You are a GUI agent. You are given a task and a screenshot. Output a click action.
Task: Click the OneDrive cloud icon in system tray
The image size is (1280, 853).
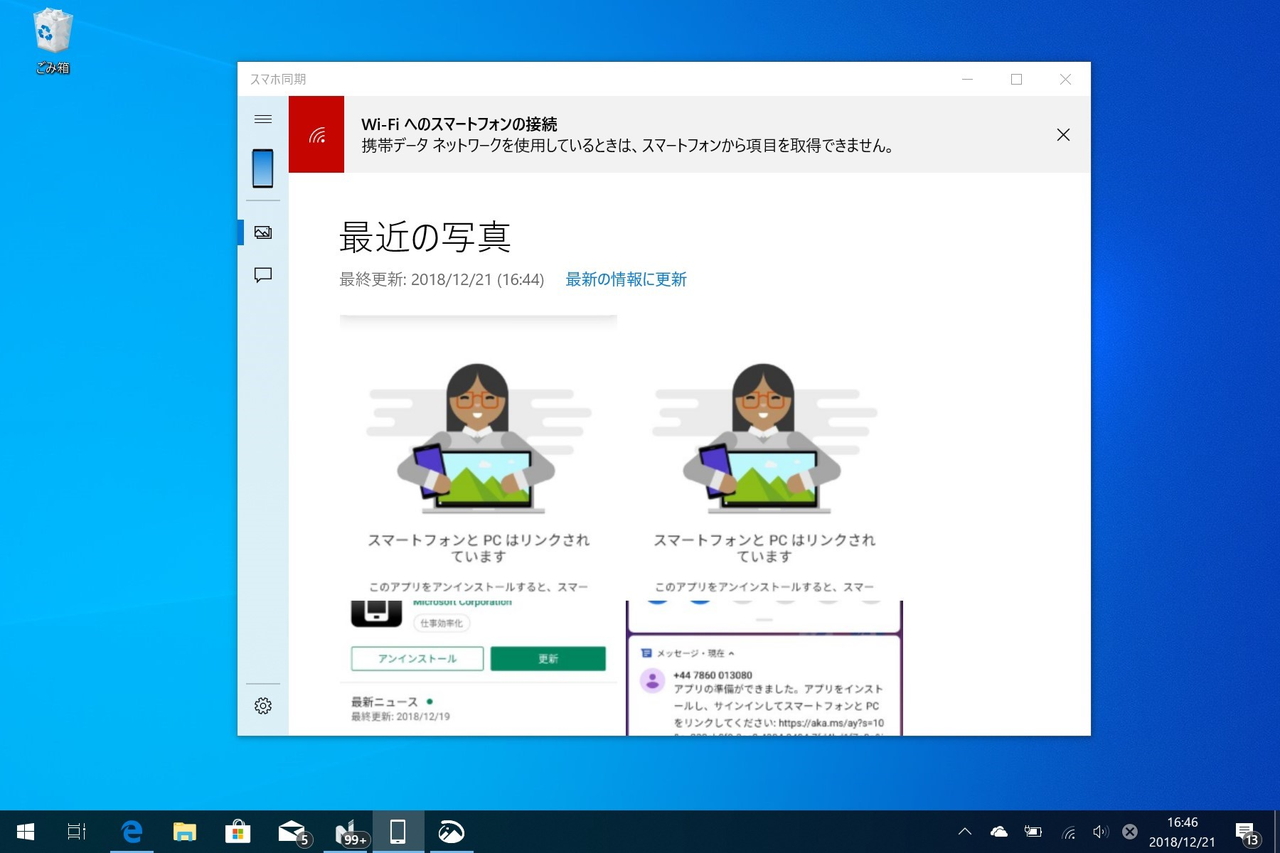(998, 831)
